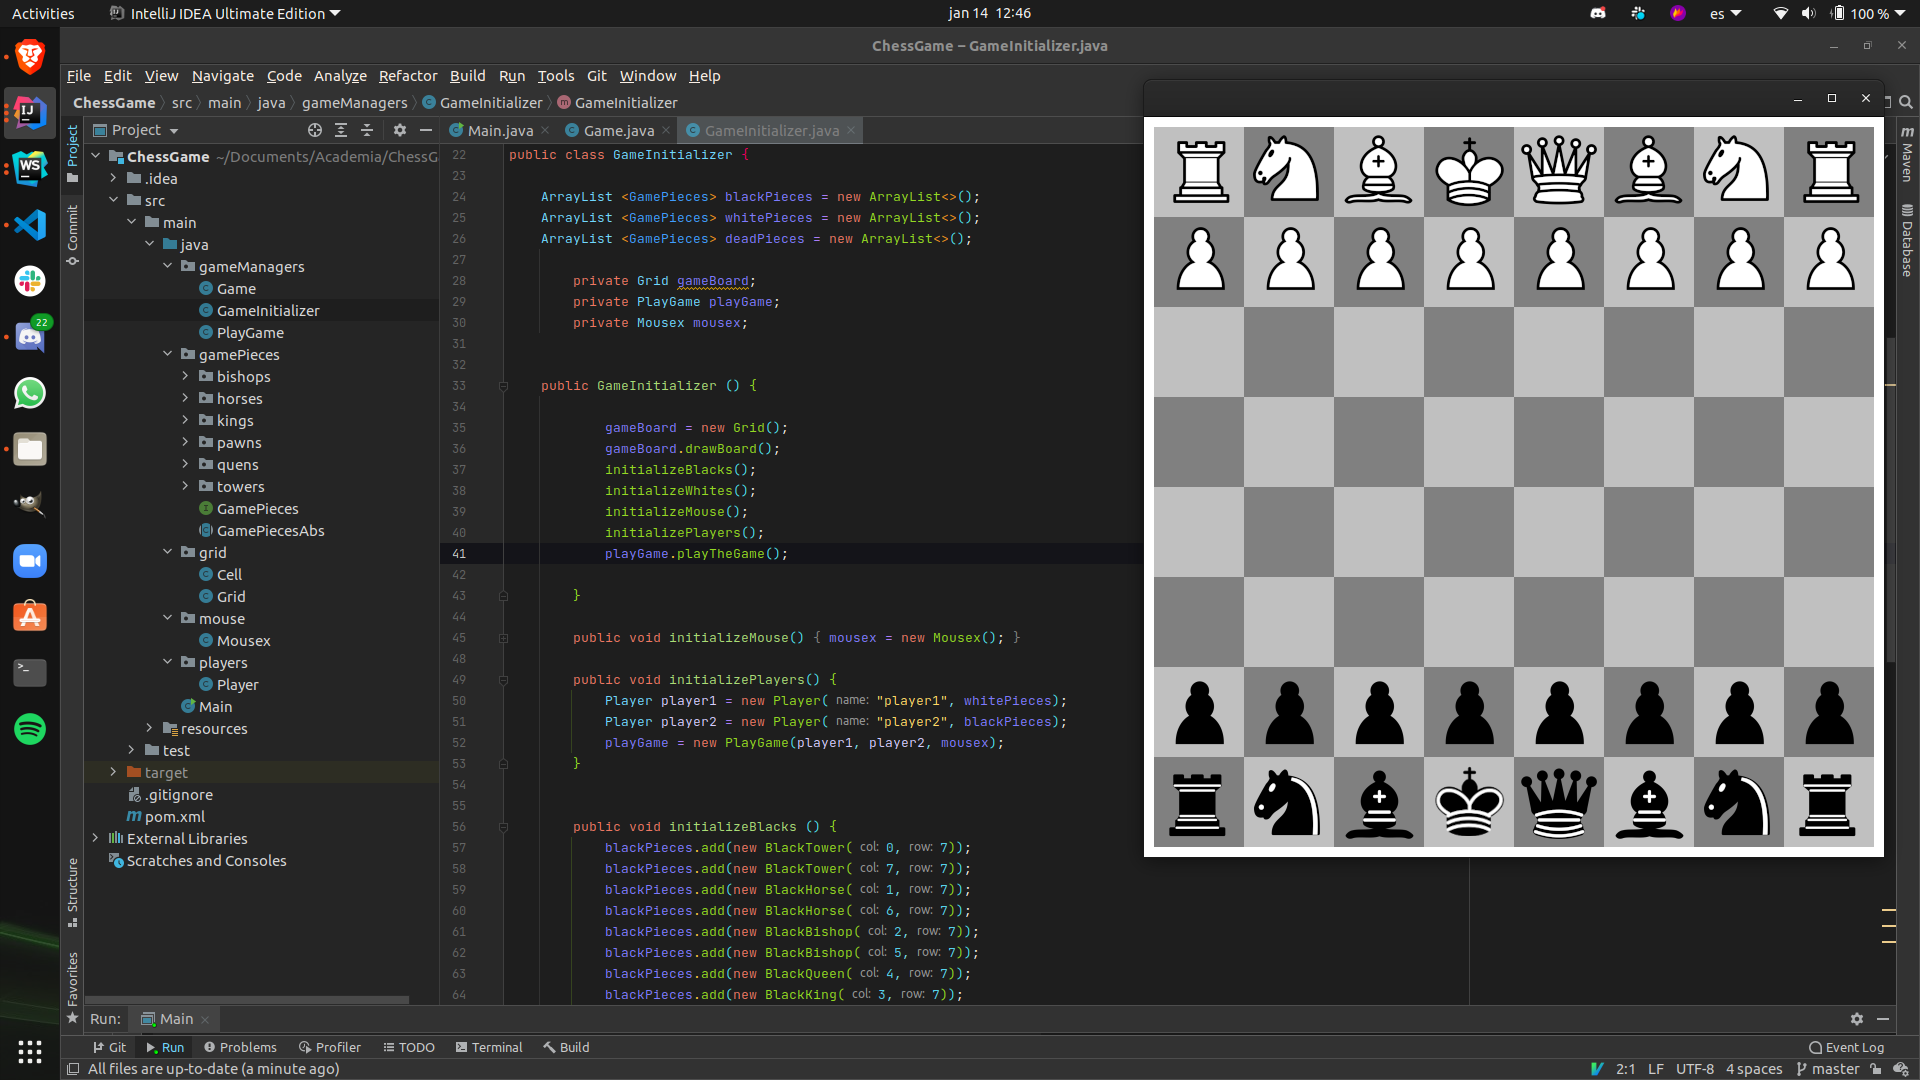The height and width of the screenshot is (1080, 1920).
Task: Switch to the Game.java tab
Action: click(x=618, y=131)
